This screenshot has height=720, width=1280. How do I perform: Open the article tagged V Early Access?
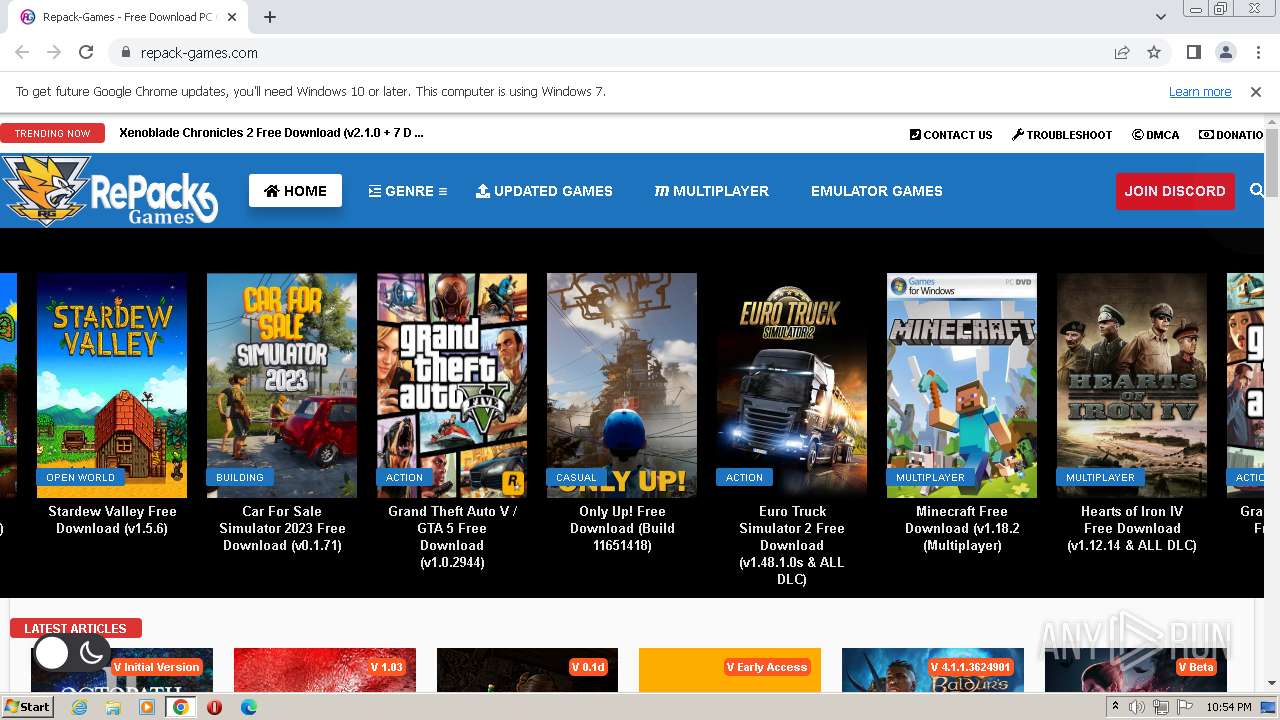tap(730, 670)
